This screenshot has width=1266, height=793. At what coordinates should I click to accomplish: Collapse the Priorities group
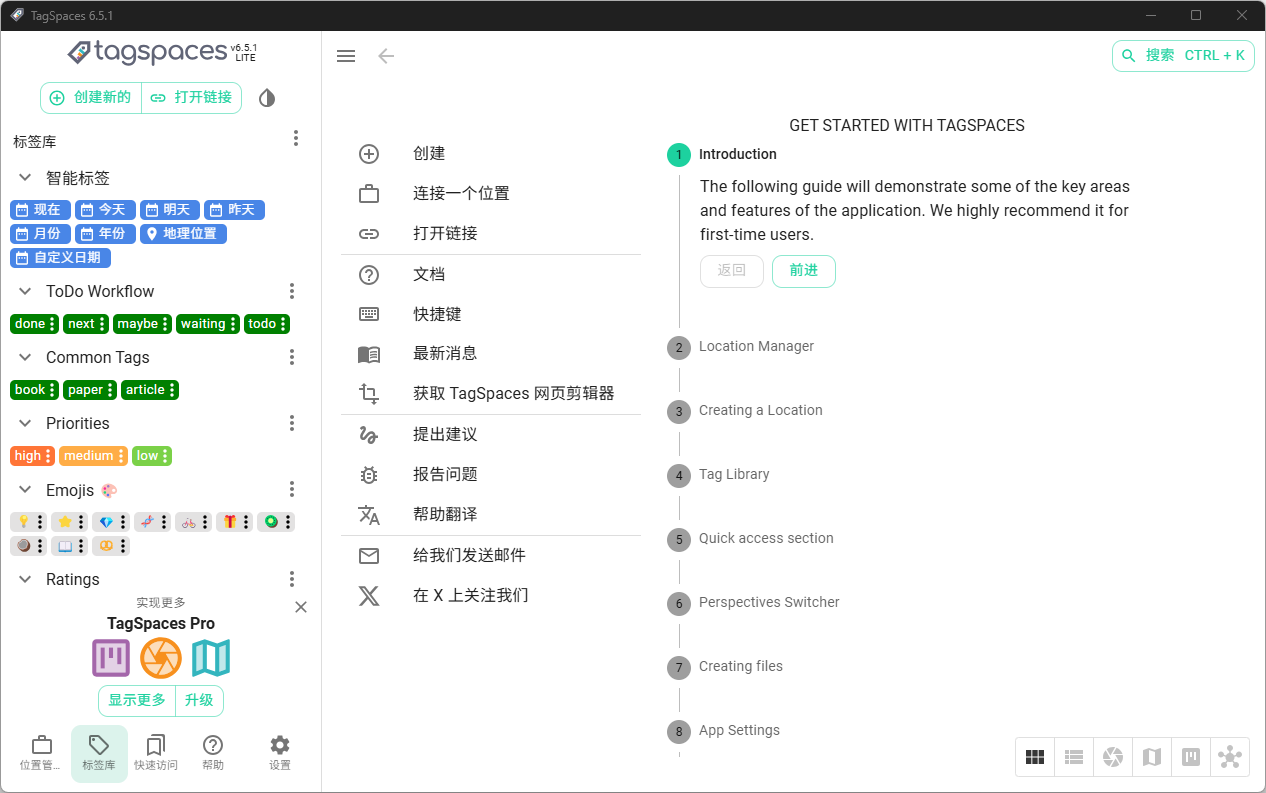(x=26, y=423)
